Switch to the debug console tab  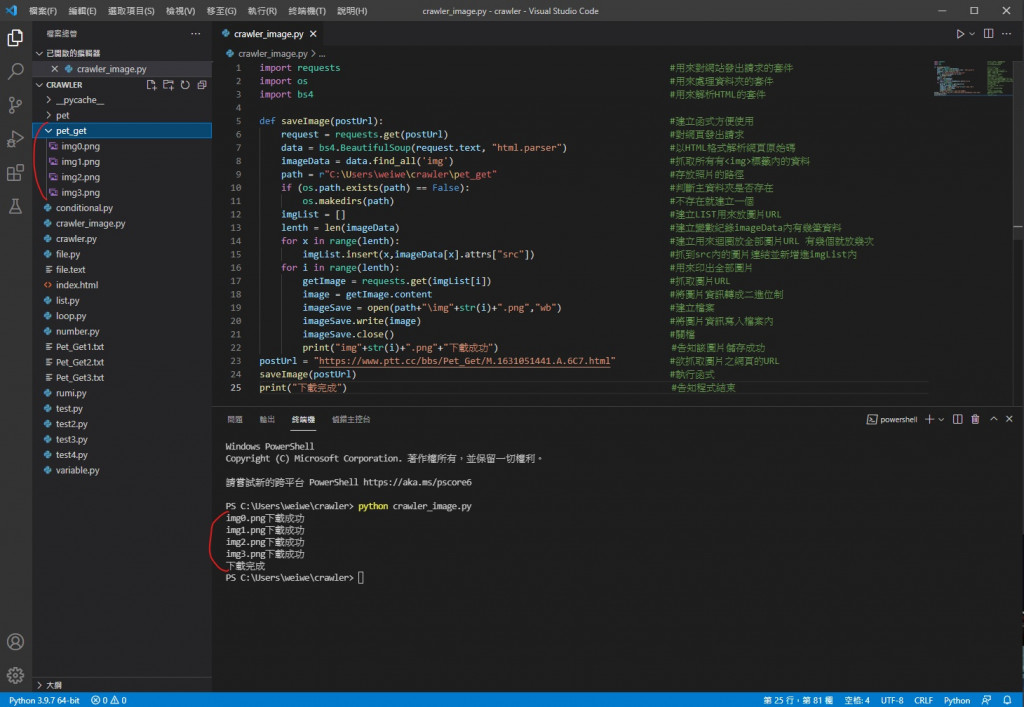351,419
